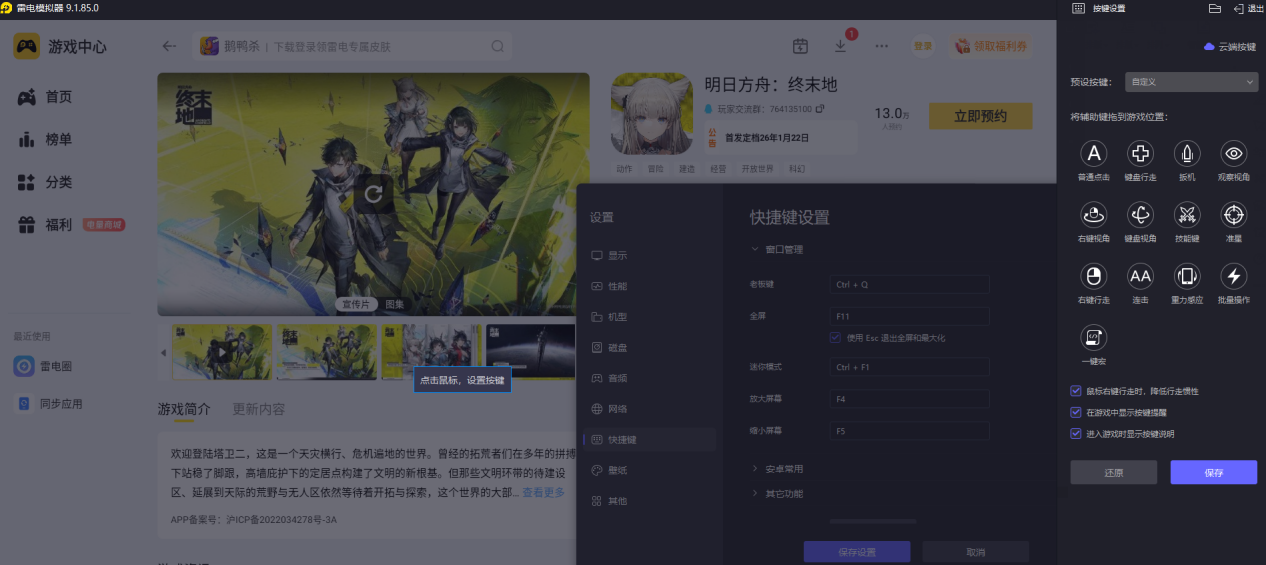Click the 老板键 Ctrl + Q field
This screenshot has width=1266, height=565.
click(x=909, y=285)
